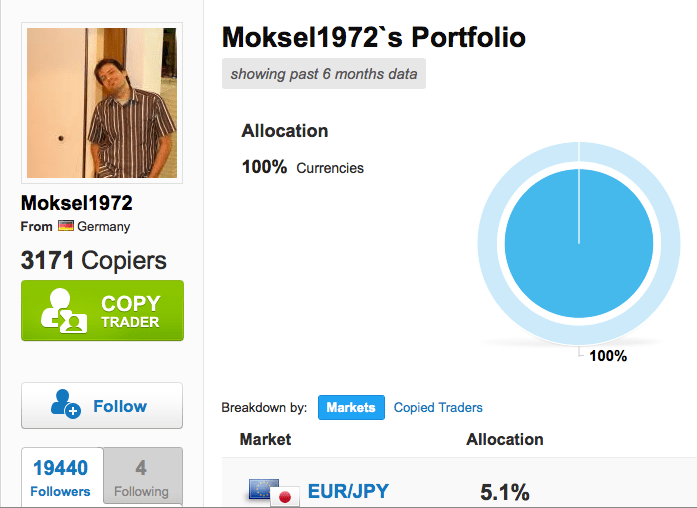The image size is (697, 508).
Task: Click the Market column header
Action: (x=265, y=439)
